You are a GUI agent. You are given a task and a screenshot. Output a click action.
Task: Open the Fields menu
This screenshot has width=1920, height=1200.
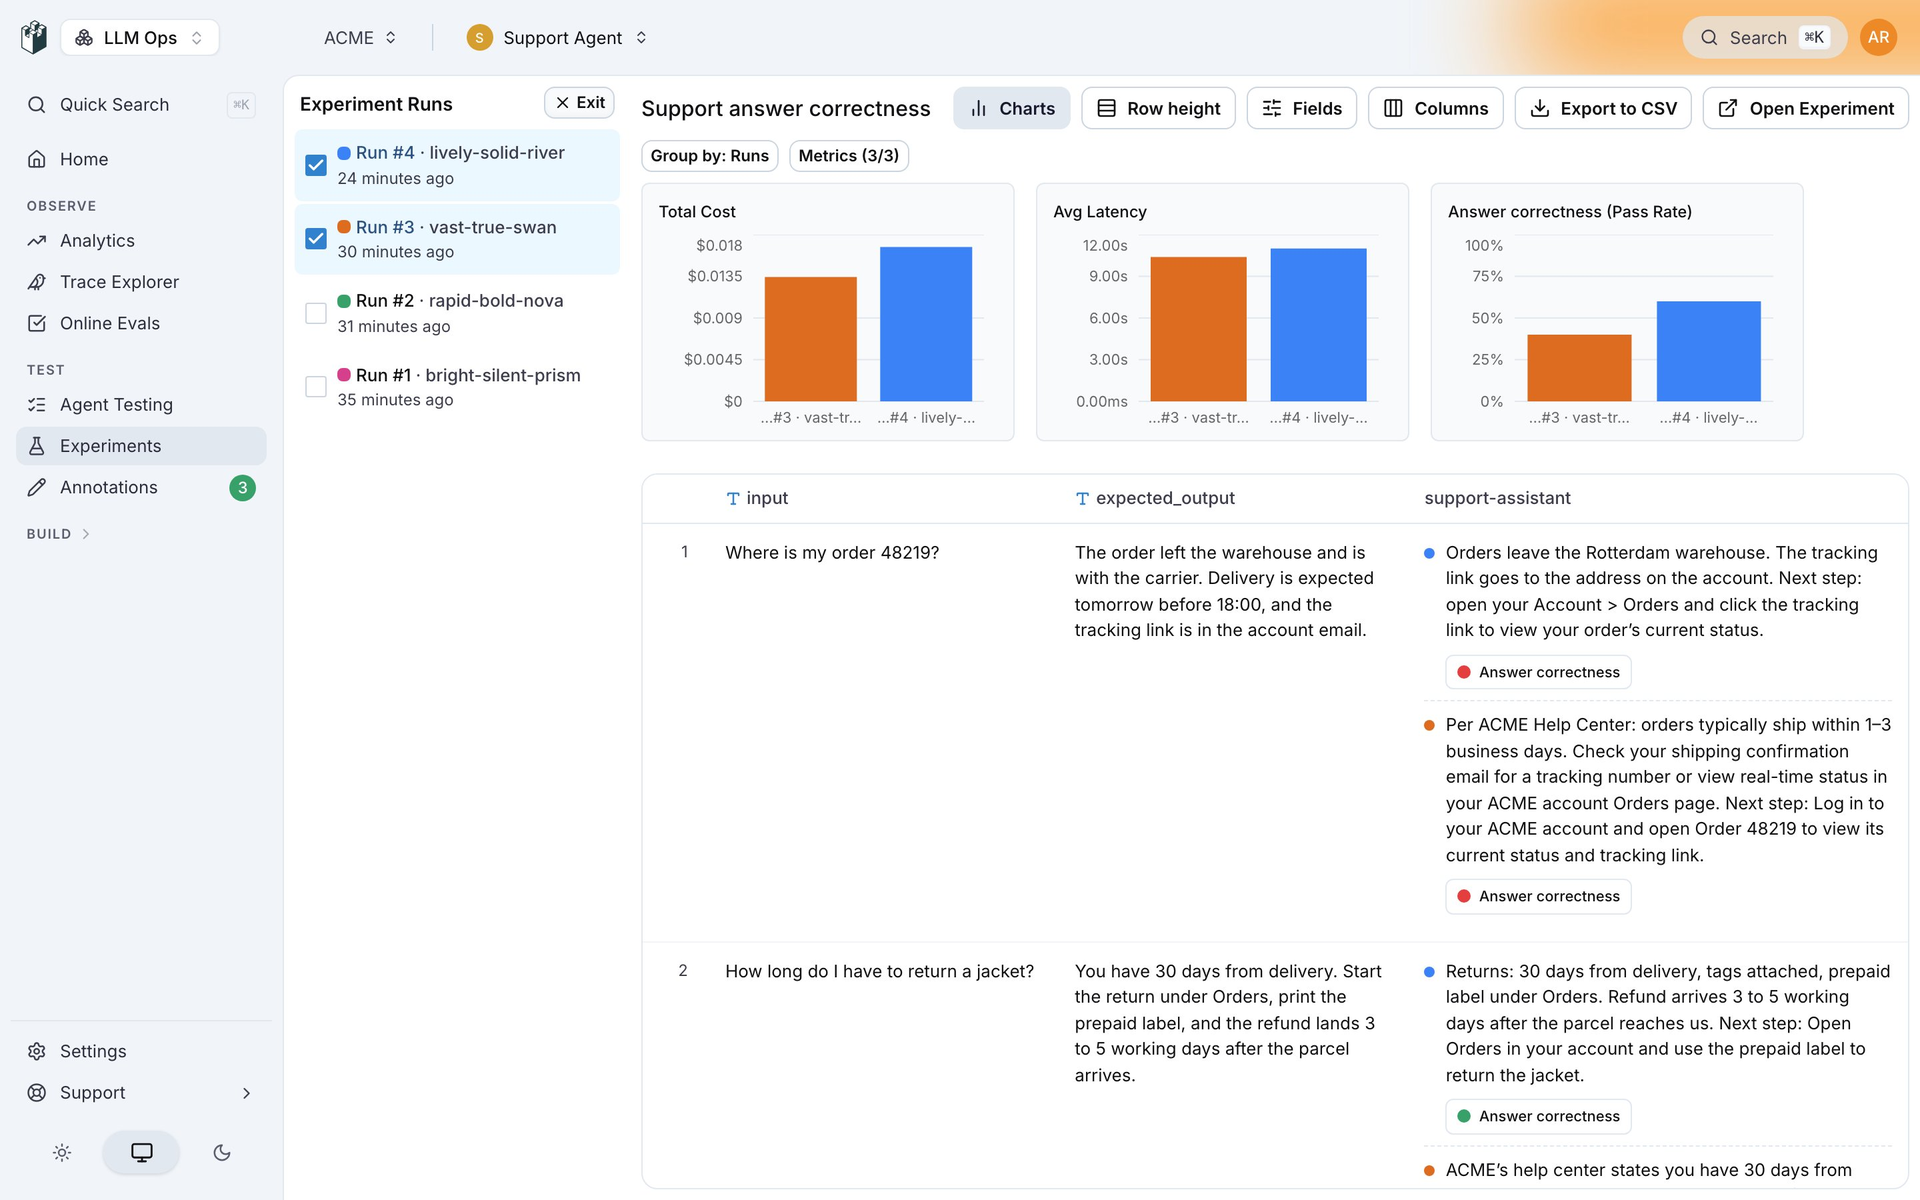click(x=1301, y=108)
